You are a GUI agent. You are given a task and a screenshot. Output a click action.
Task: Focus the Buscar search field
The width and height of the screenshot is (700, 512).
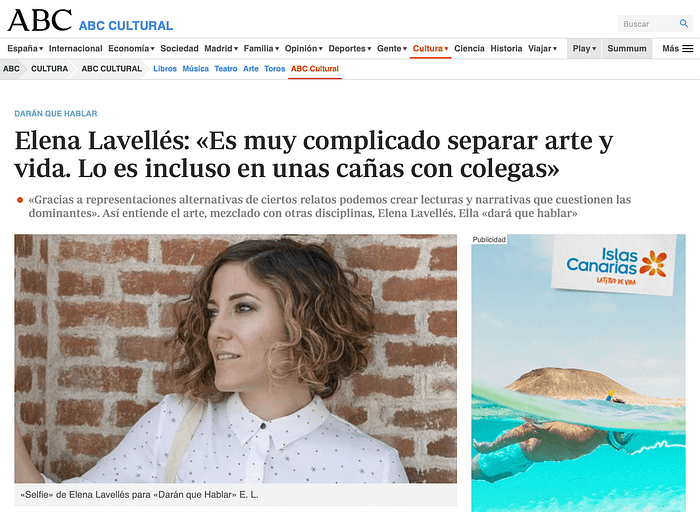click(648, 24)
